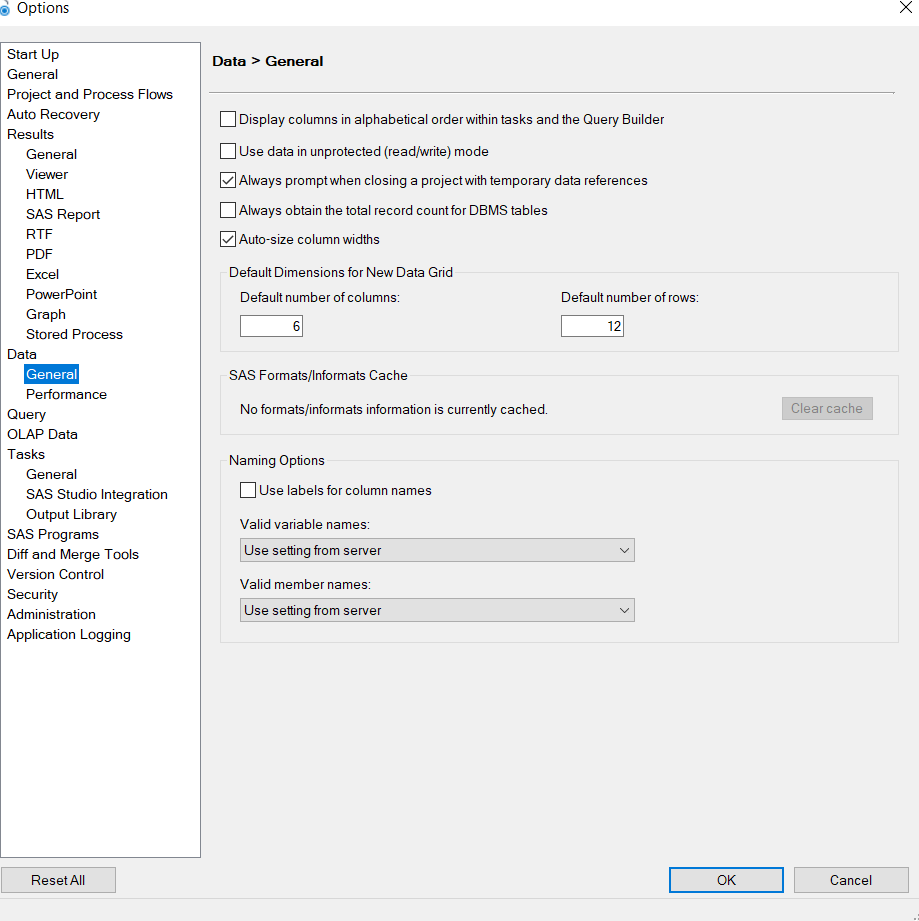919x921 pixels.
Task: Click the default number of rows field
Action: pos(592,325)
